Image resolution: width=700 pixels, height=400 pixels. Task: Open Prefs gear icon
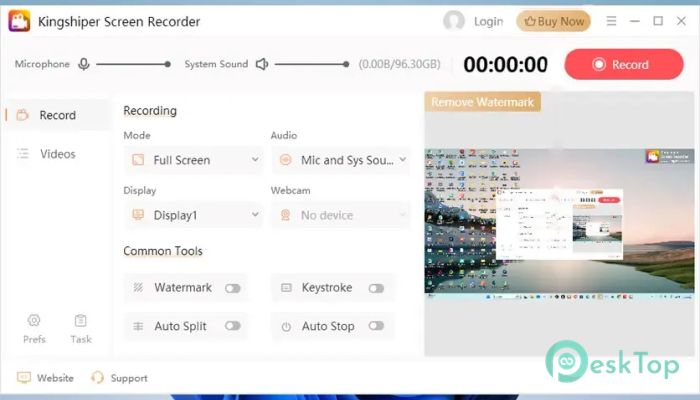[x=34, y=320]
